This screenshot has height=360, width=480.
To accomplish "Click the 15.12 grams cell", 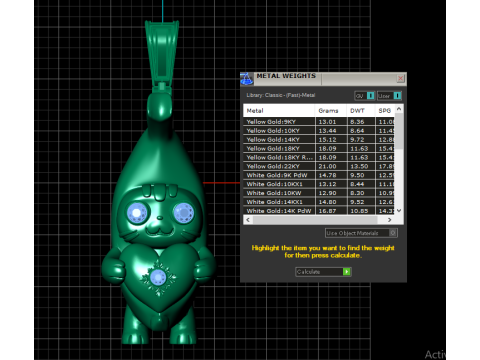I will point(331,140).
